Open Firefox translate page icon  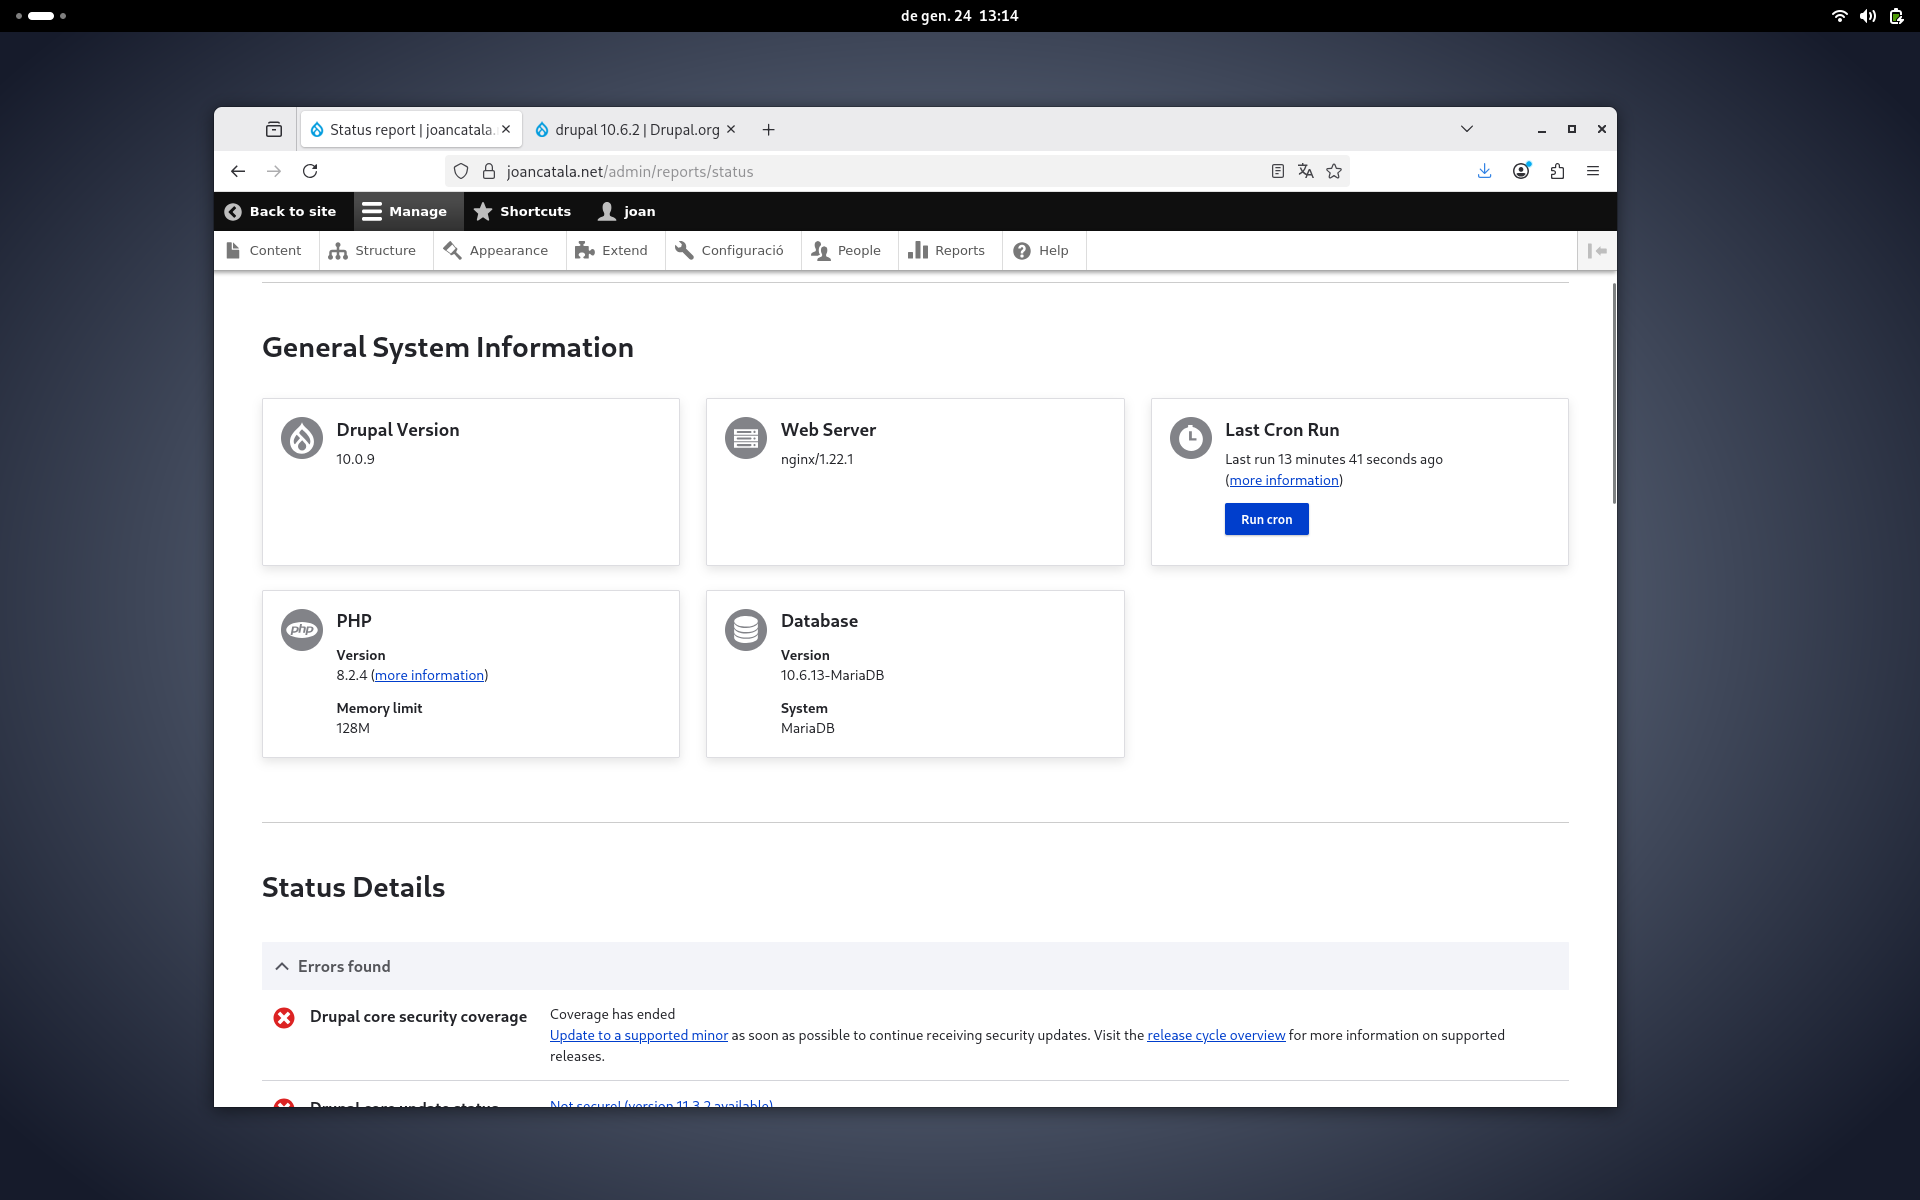click(x=1305, y=171)
